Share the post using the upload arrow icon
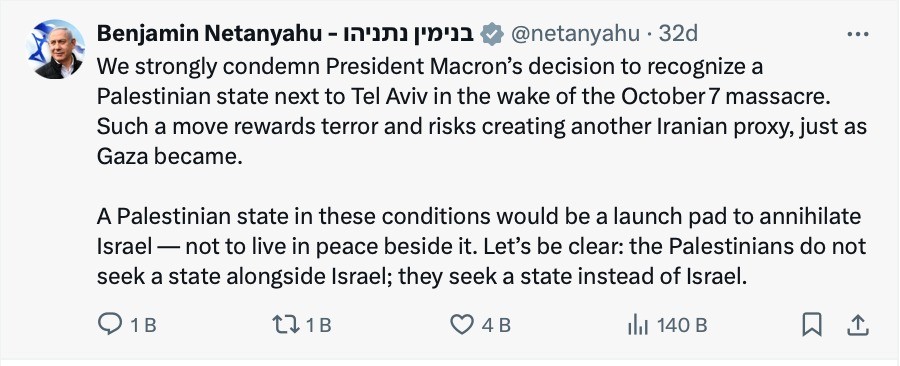 click(858, 325)
